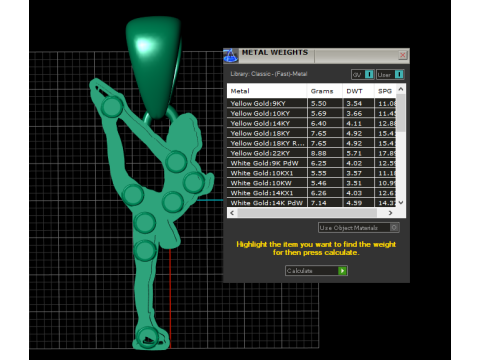Click the 4.03 DWT value

(354, 193)
